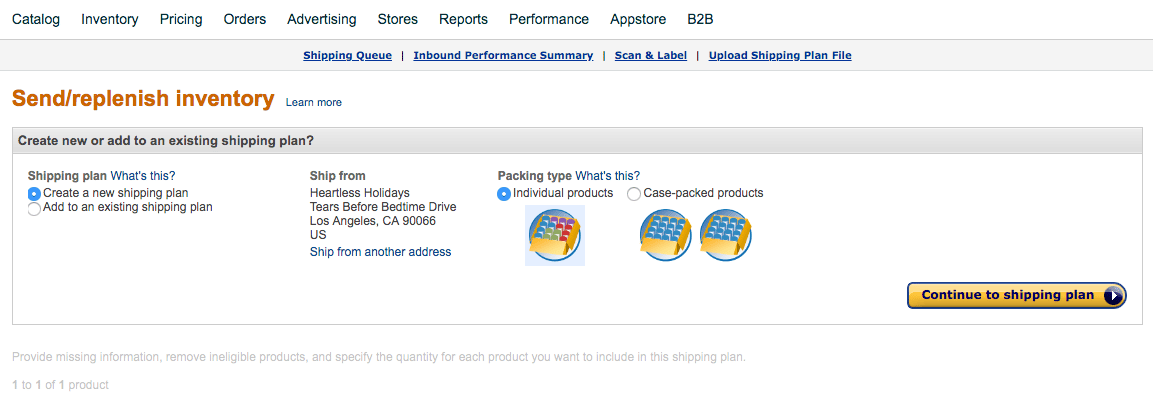This screenshot has width=1153, height=405.
Task: Open the Orders menu
Action: click(245, 20)
